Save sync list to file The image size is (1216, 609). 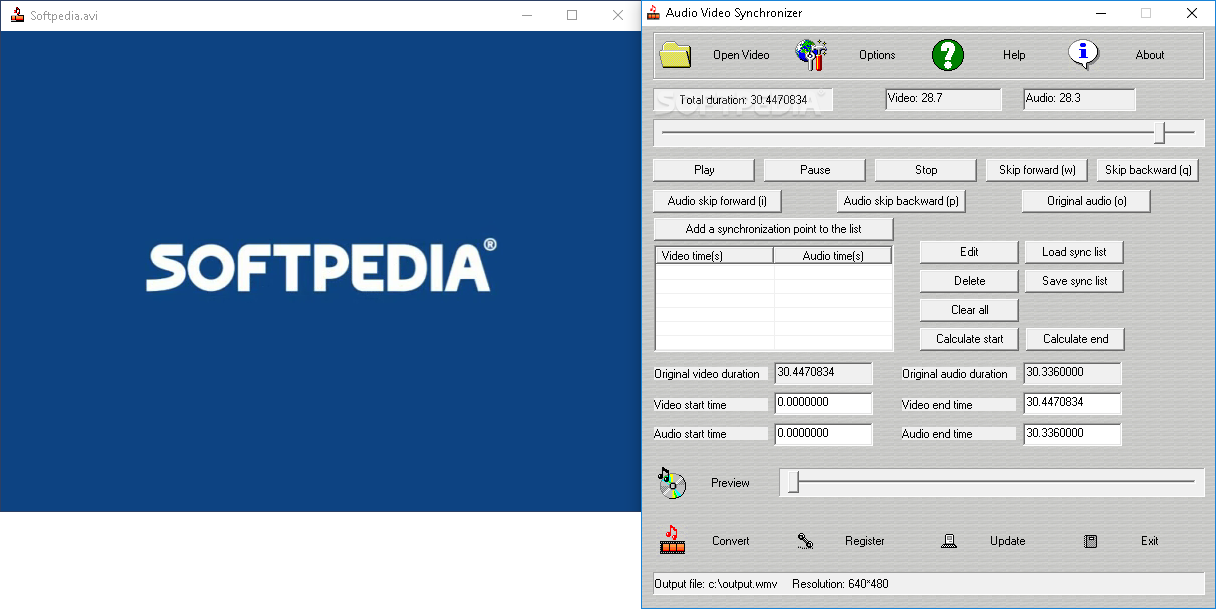[1074, 281]
